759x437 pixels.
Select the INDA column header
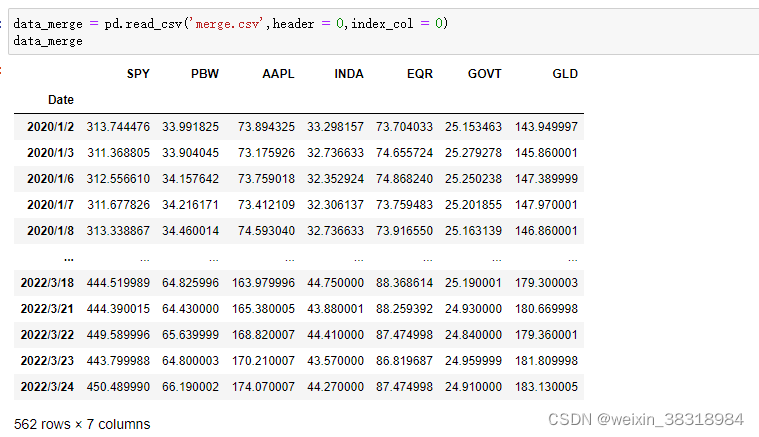point(349,74)
